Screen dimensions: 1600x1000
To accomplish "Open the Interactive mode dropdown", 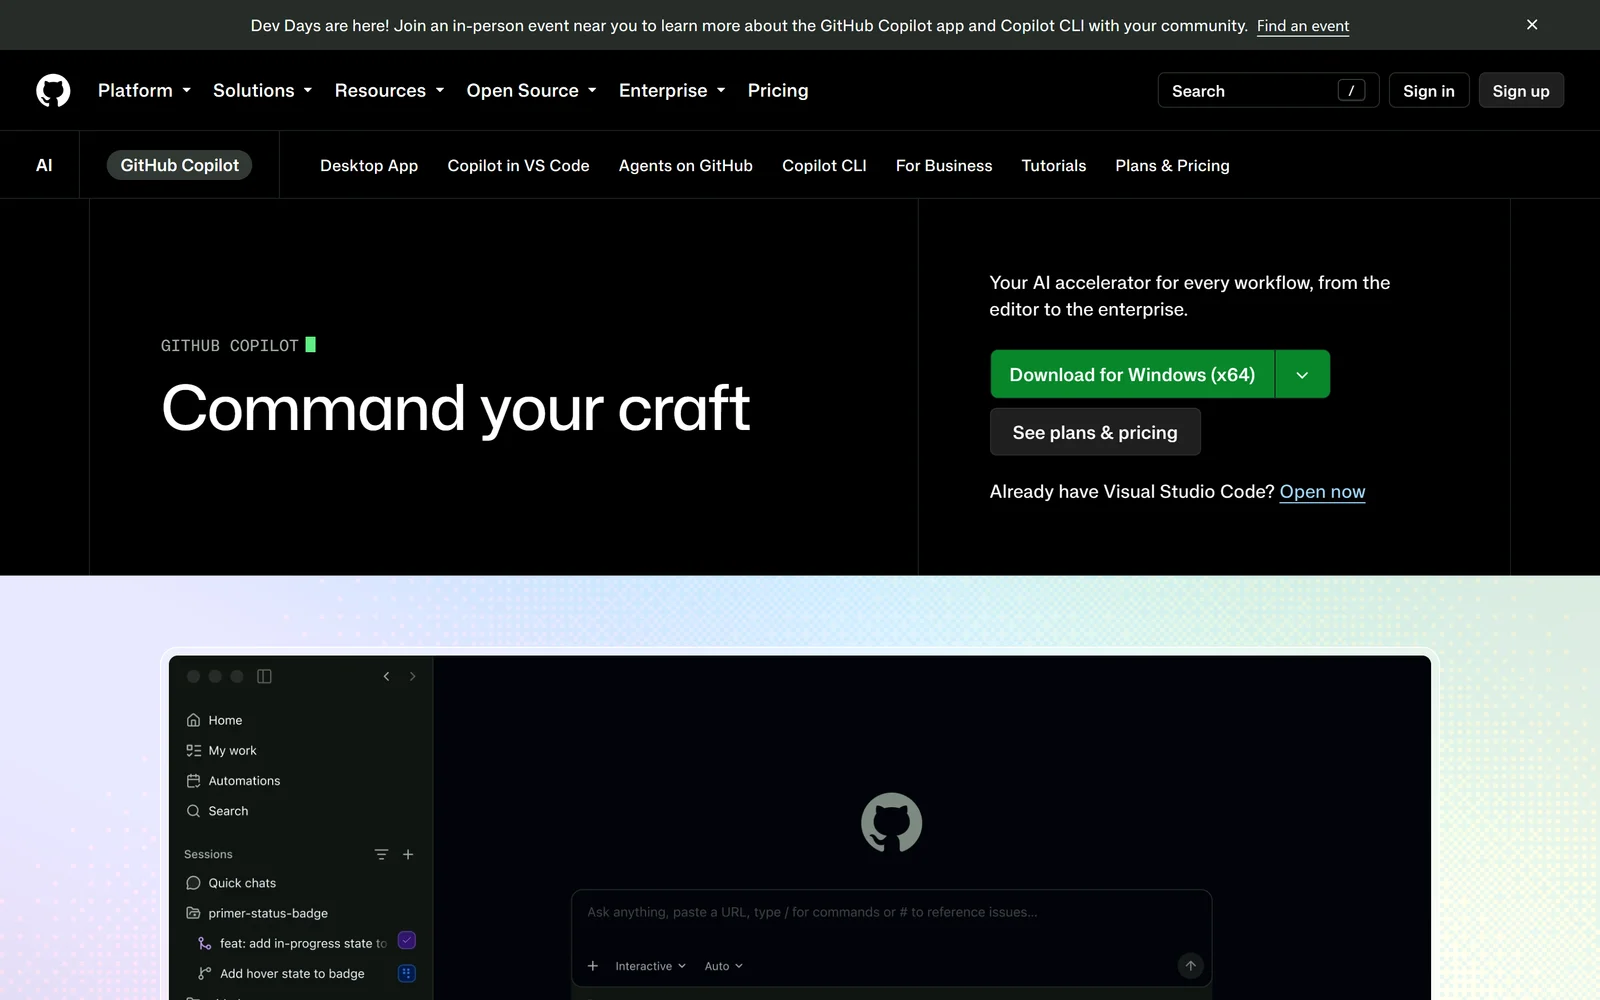I will click(x=650, y=966).
